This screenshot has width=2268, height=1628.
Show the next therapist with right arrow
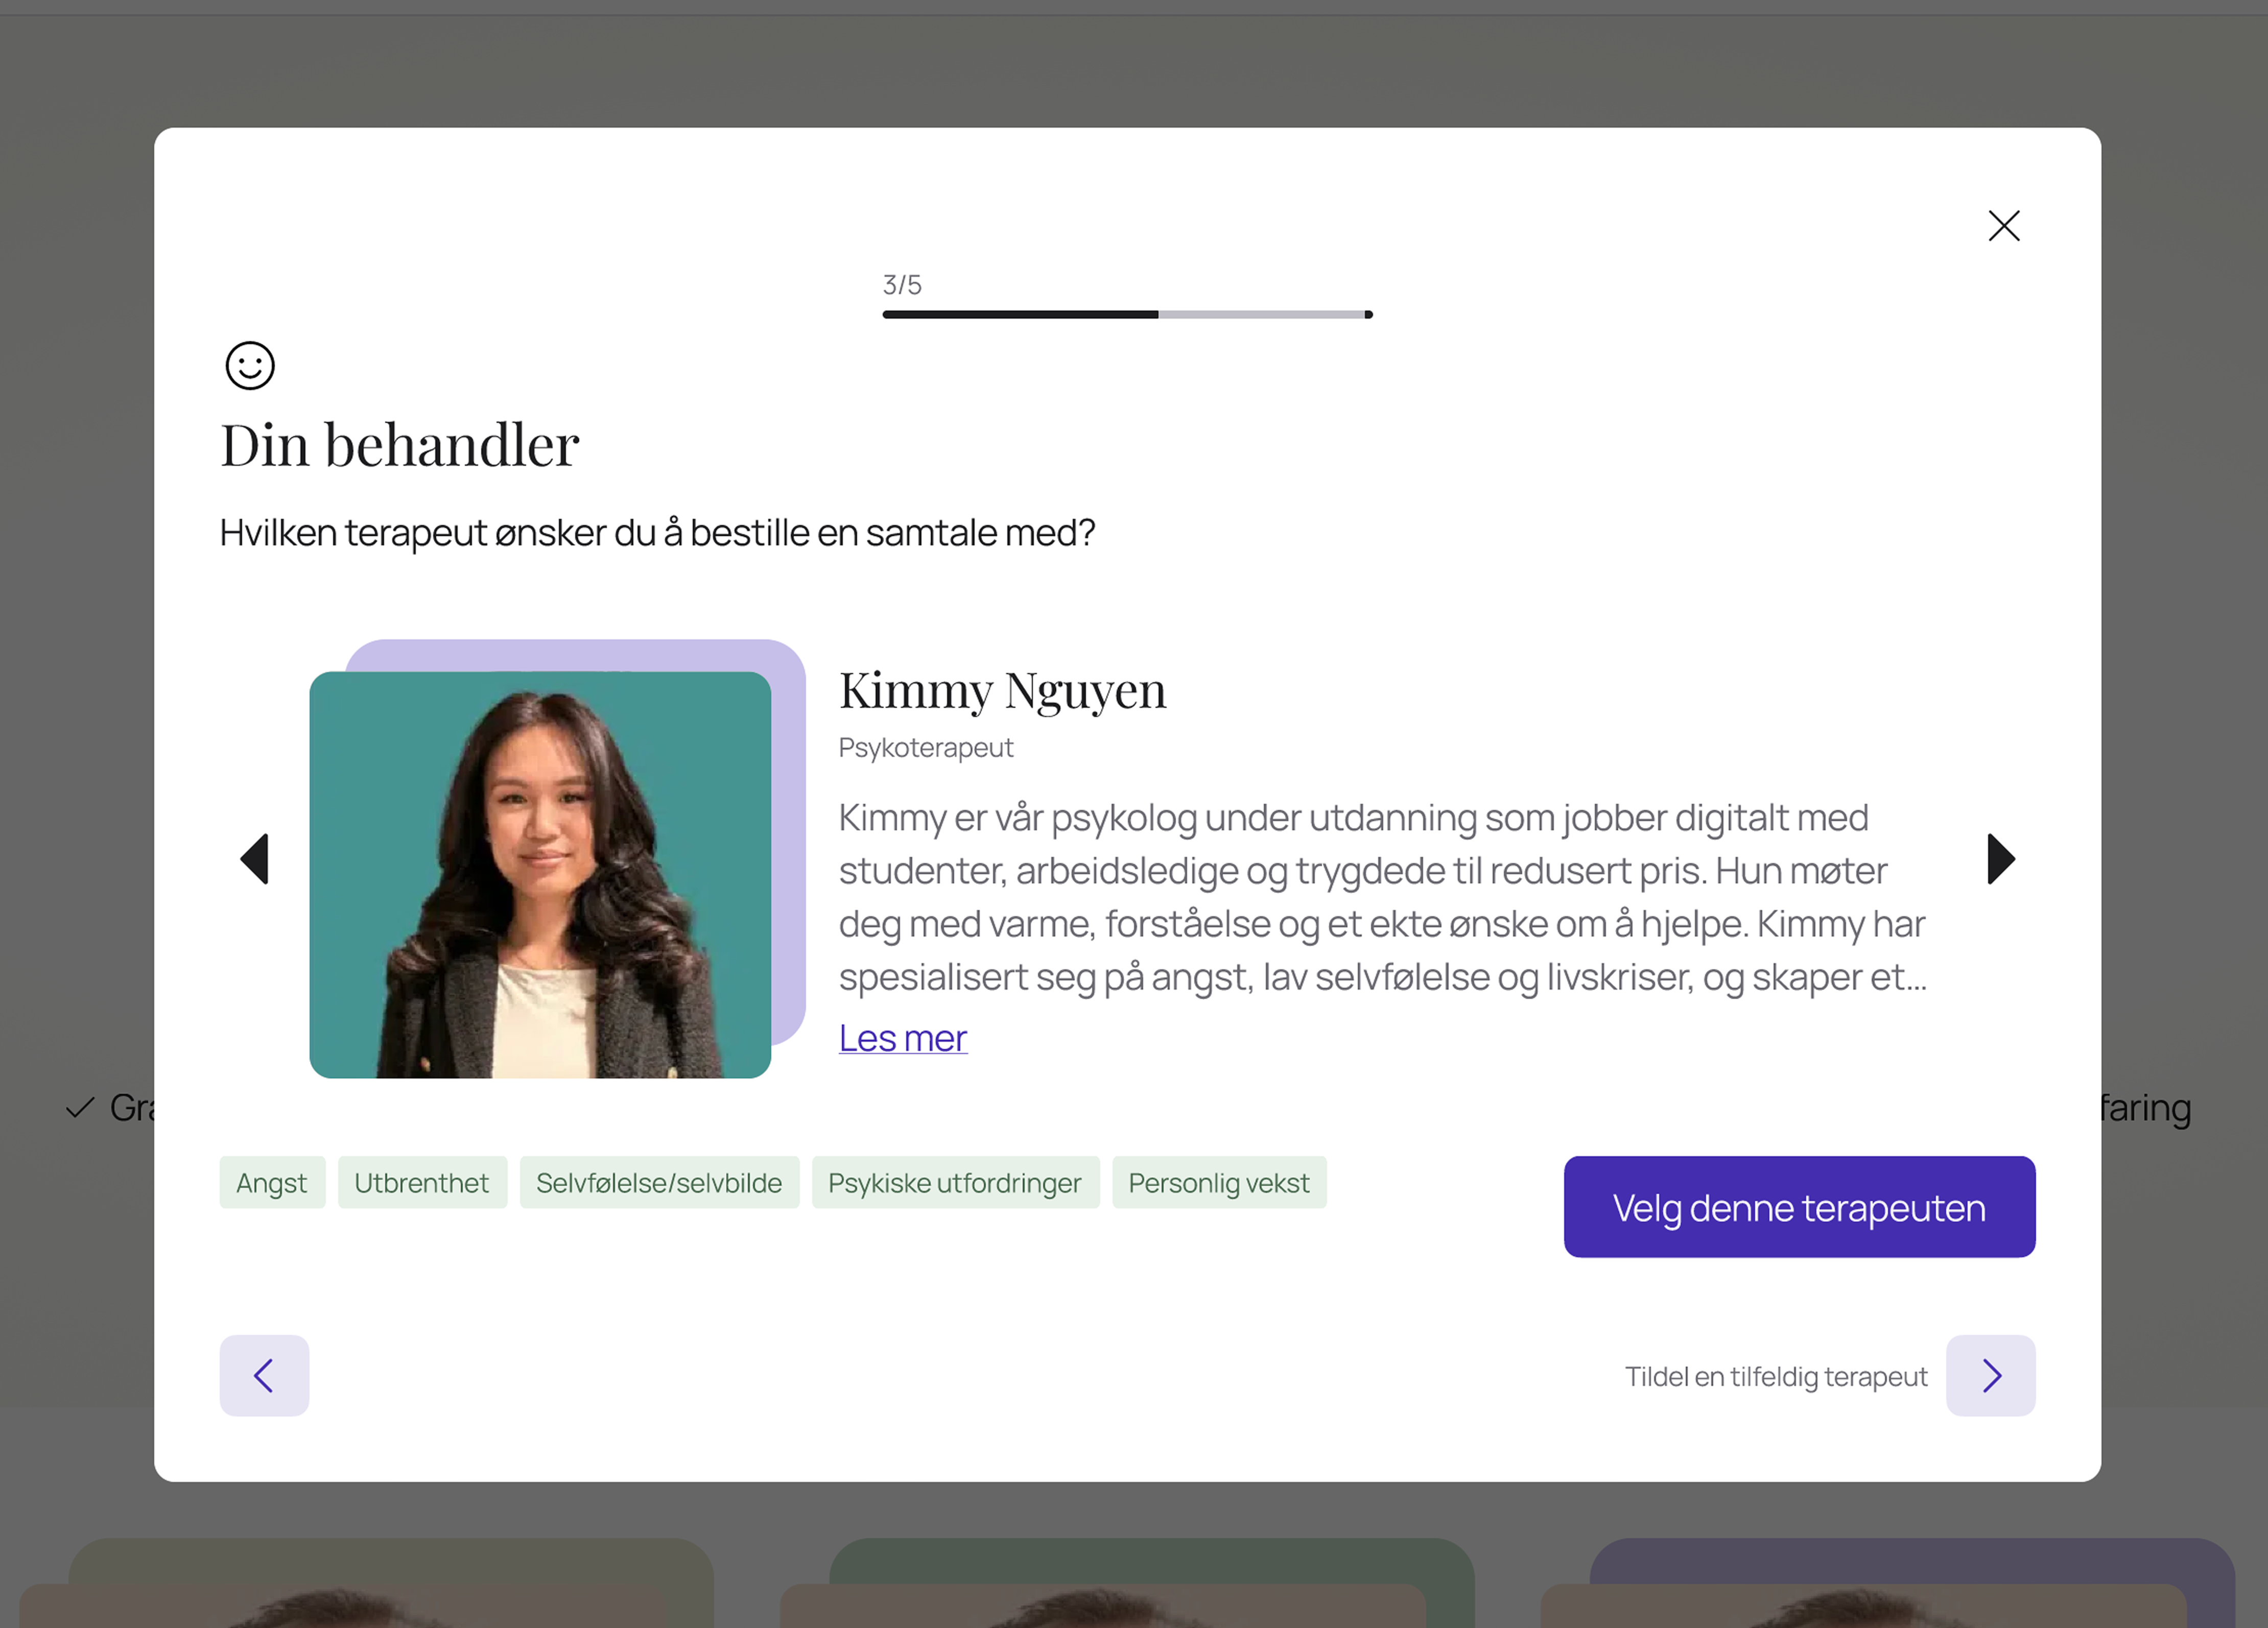(x=2000, y=859)
